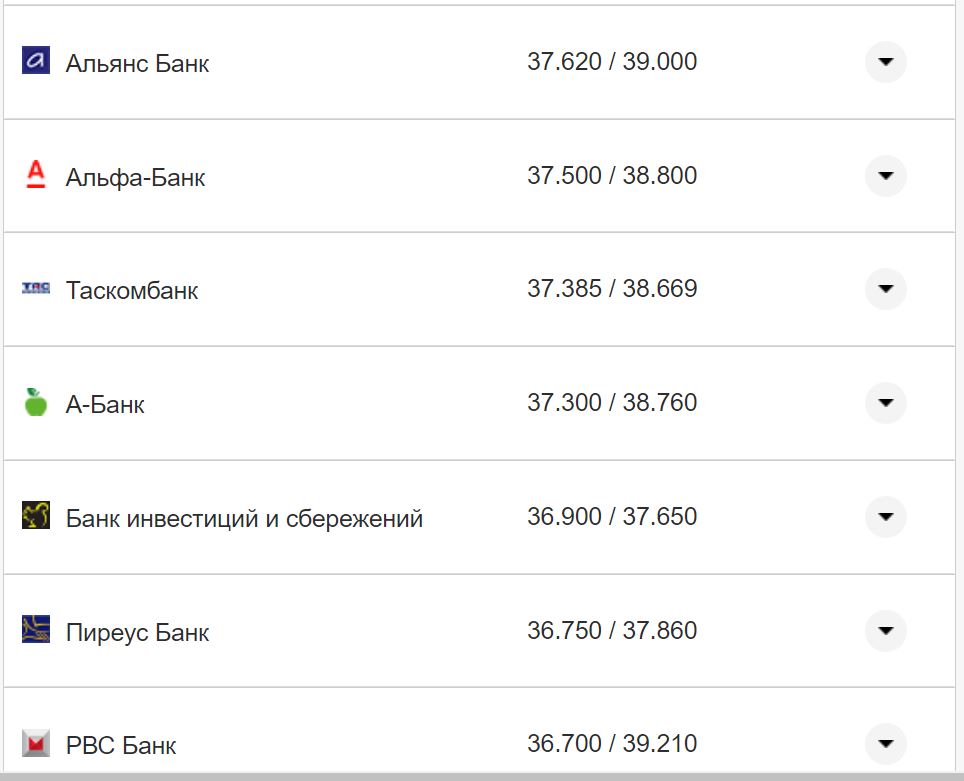The height and width of the screenshot is (781, 964).
Task: Click the 36.750 / 37.860 rate value
Action: pyautogui.click(x=612, y=631)
